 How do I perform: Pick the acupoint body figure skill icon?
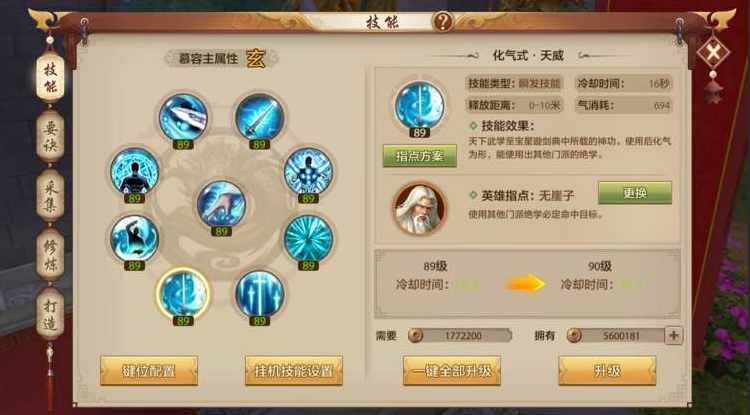point(309,171)
